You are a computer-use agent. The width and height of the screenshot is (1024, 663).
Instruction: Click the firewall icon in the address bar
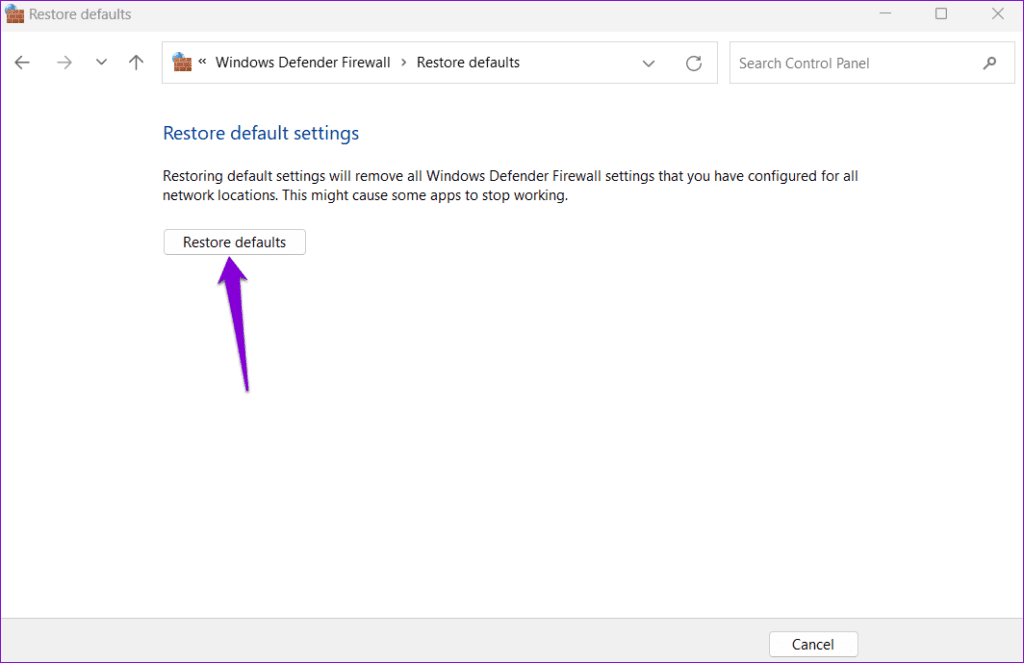tap(182, 62)
